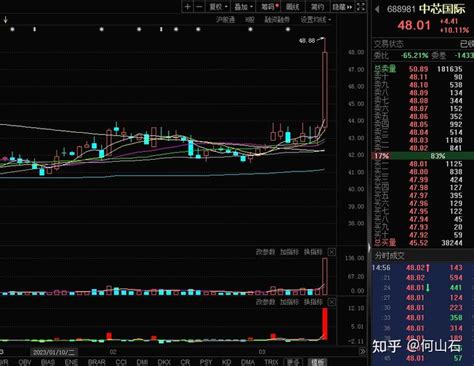474x366 pixels.
Task: Select the ENE indicator tab
Action: click(71, 362)
